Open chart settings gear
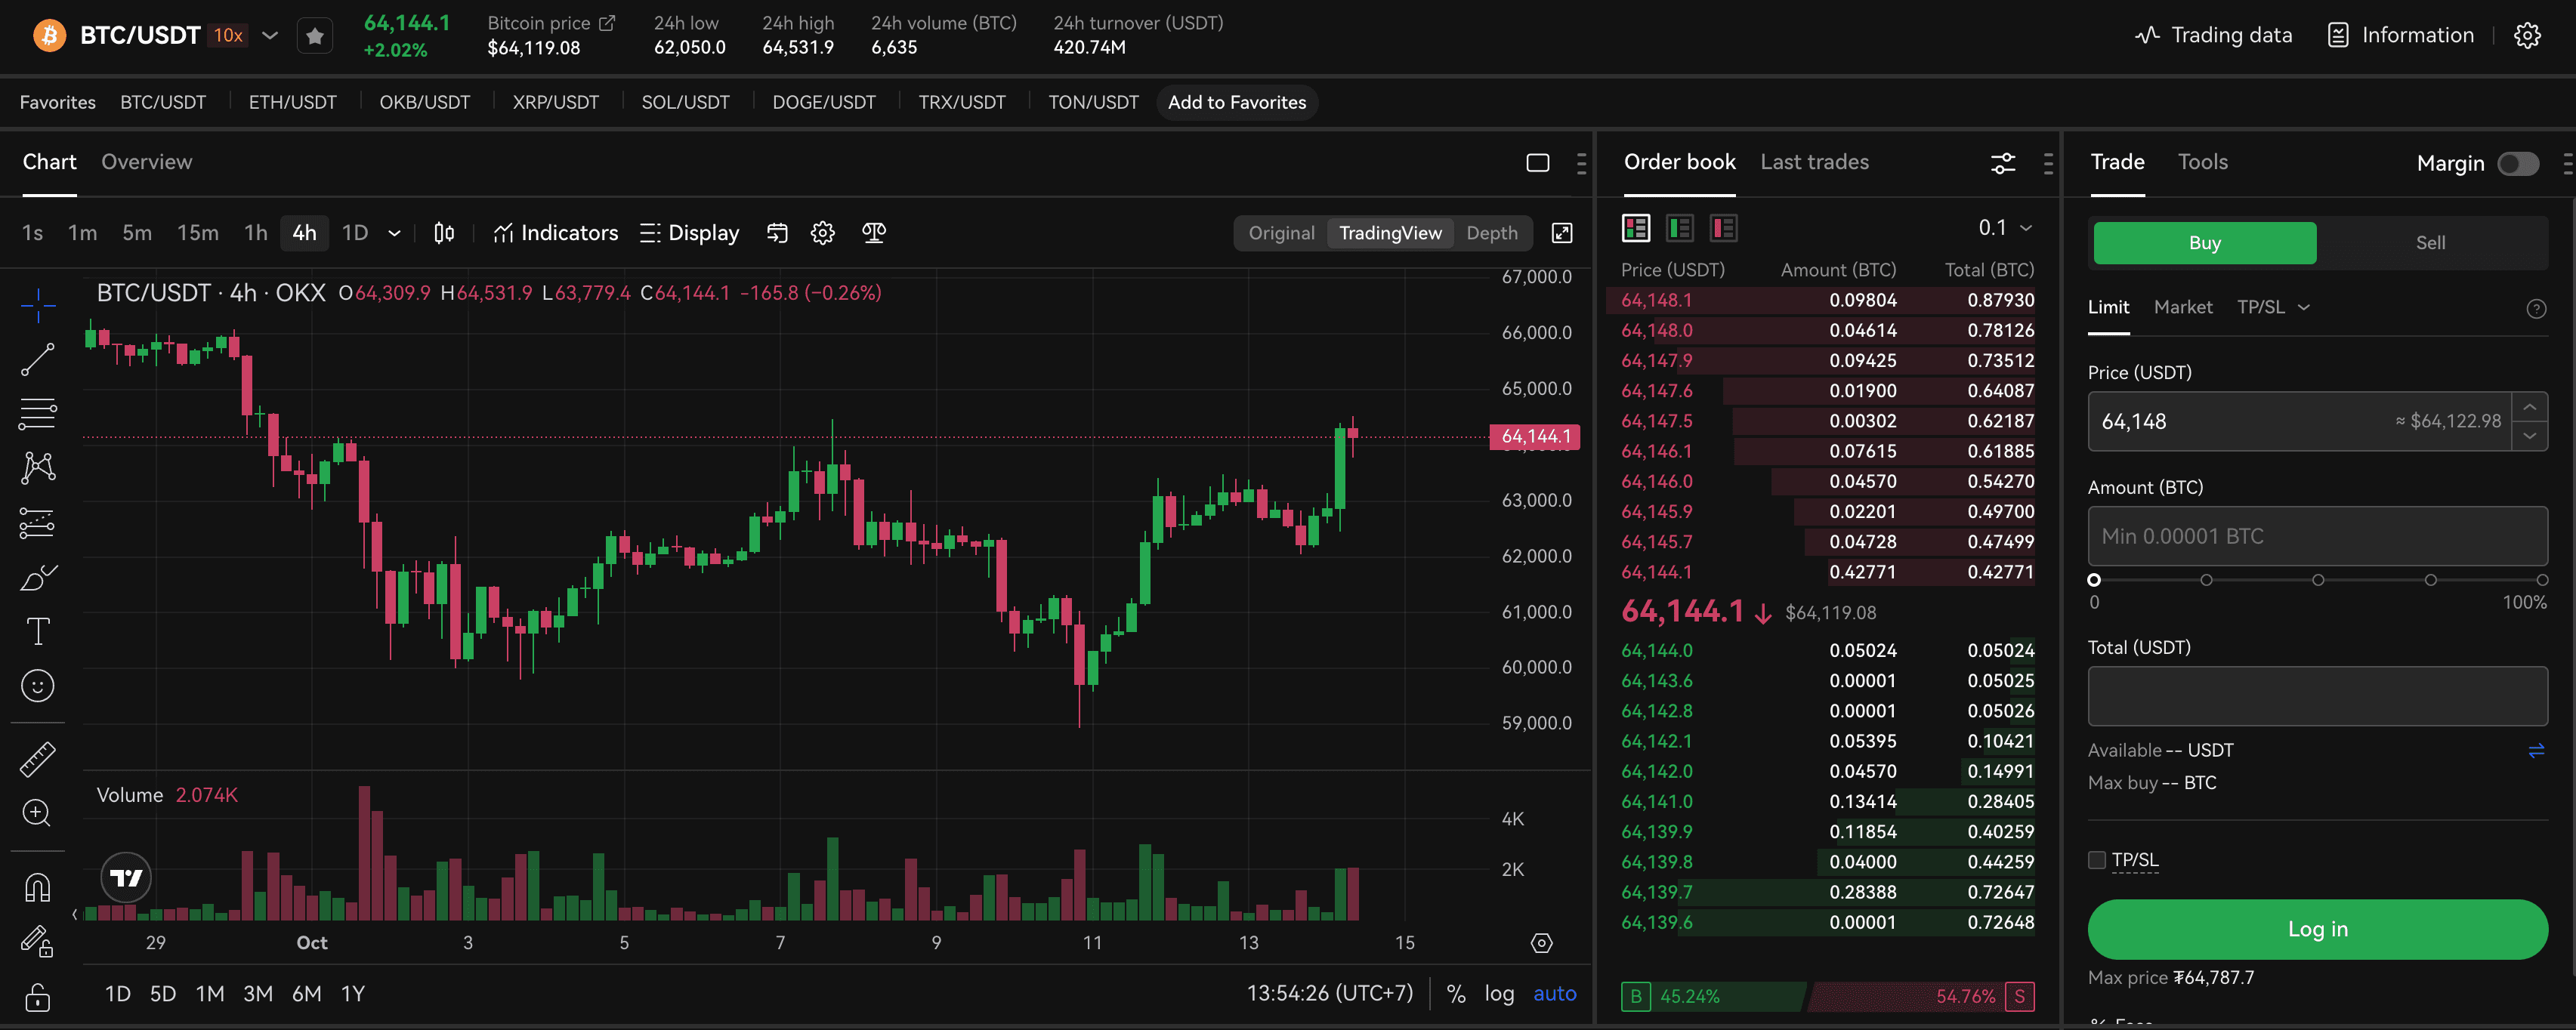 tap(823, 233)
